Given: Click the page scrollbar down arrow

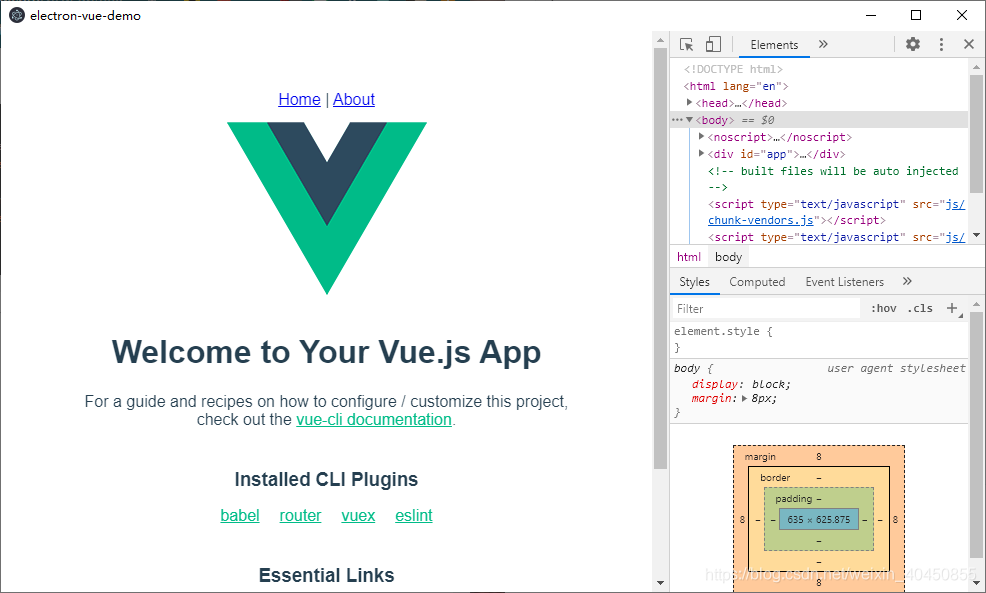Looking at the screenshot, I should point(660,583).
